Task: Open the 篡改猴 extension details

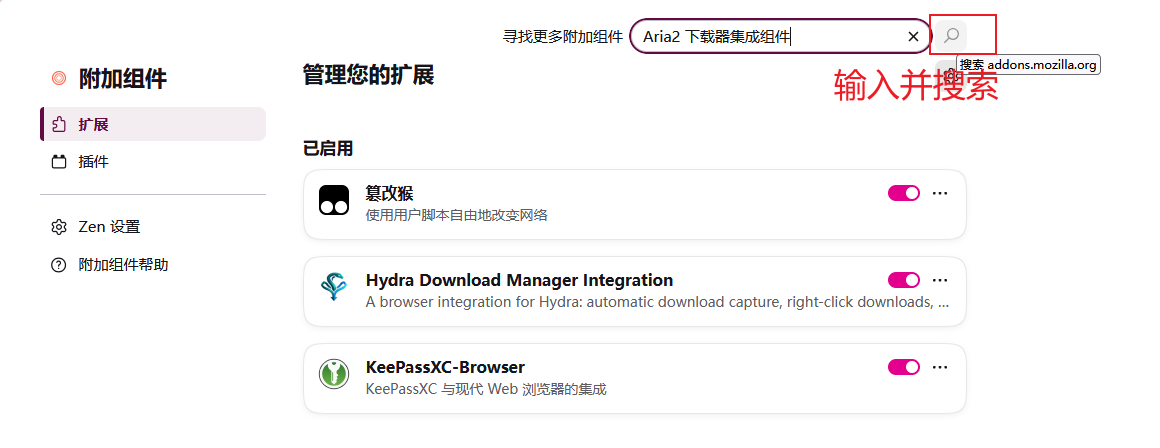Action: coord(635,205)
